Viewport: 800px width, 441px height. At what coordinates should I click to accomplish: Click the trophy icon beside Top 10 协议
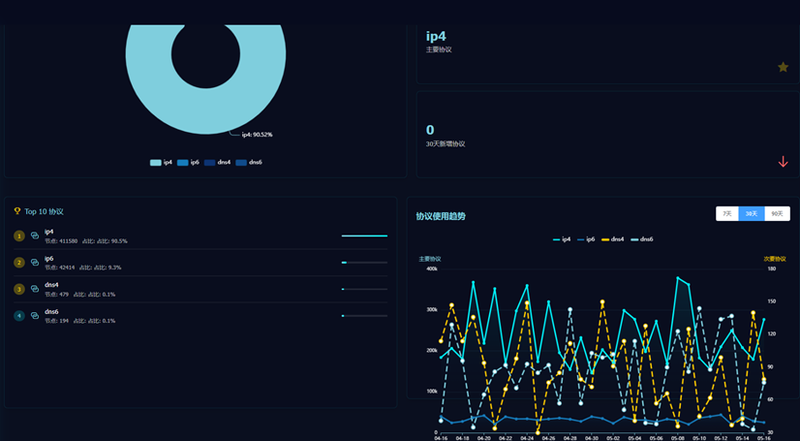tap(17, 211)
